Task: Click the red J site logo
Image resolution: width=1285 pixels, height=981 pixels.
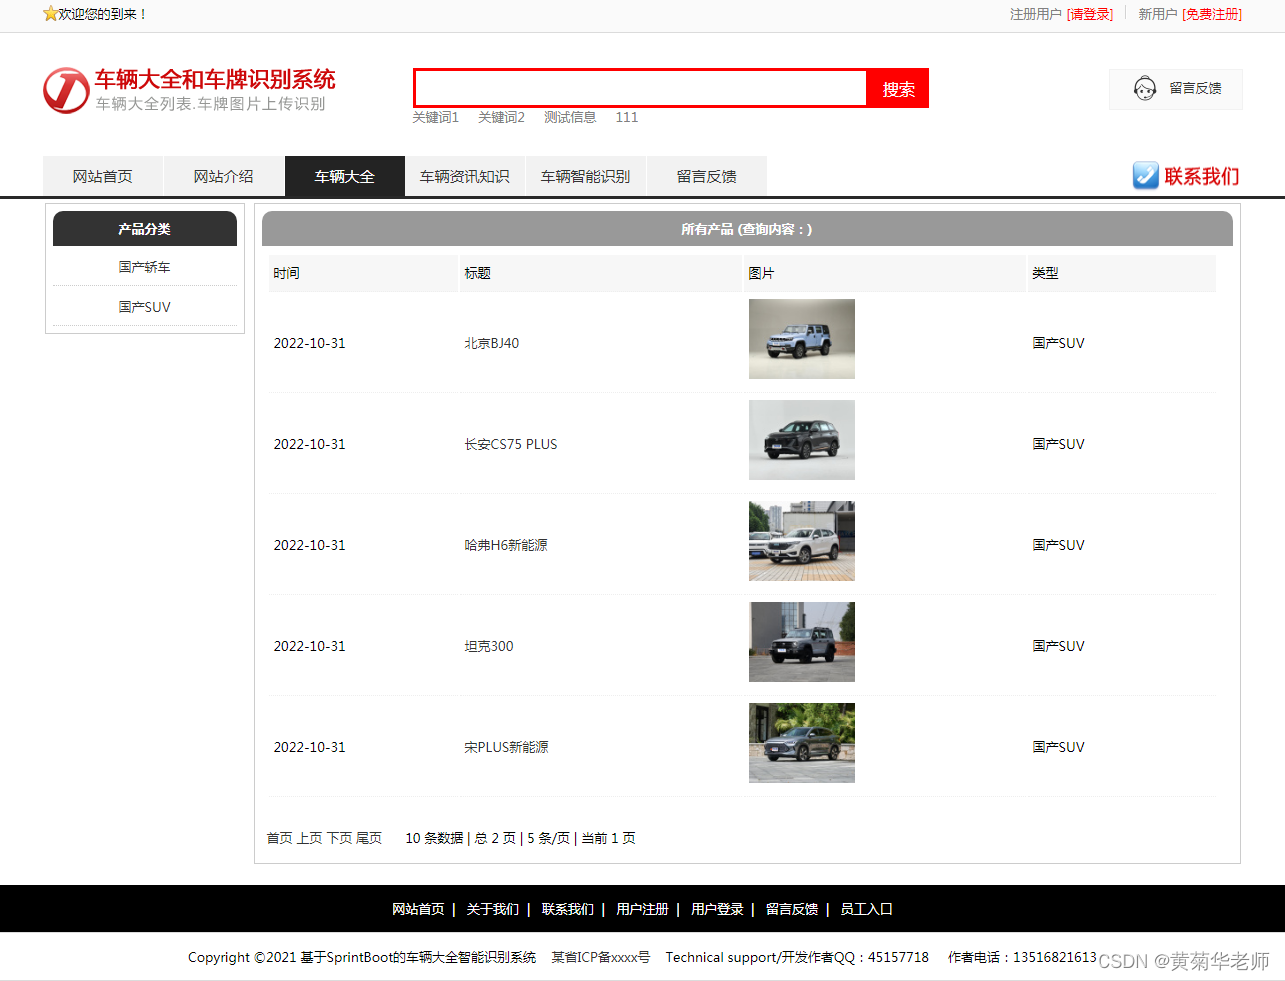Action: [66, 90]
